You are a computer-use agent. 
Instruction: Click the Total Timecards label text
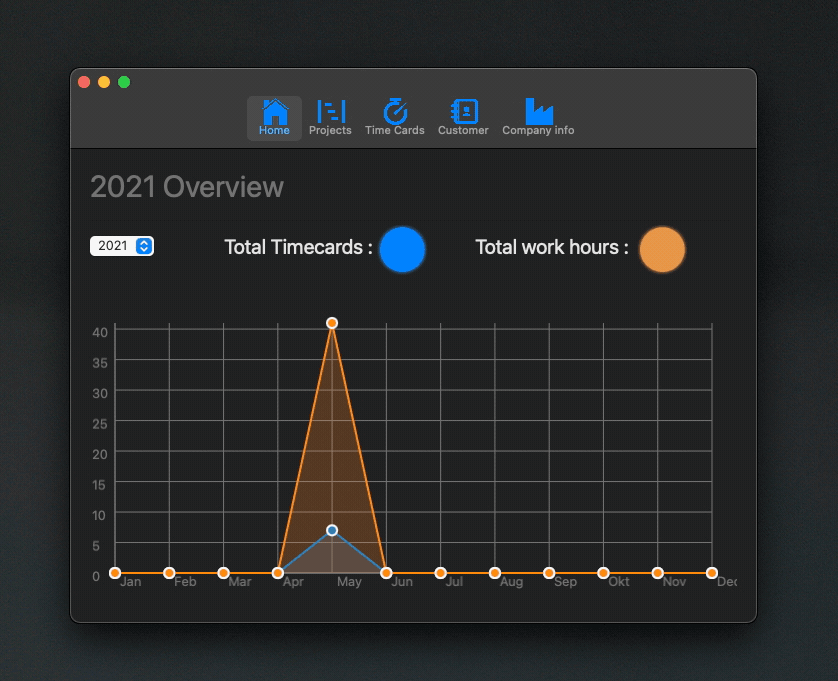click(x=297, y=247)
